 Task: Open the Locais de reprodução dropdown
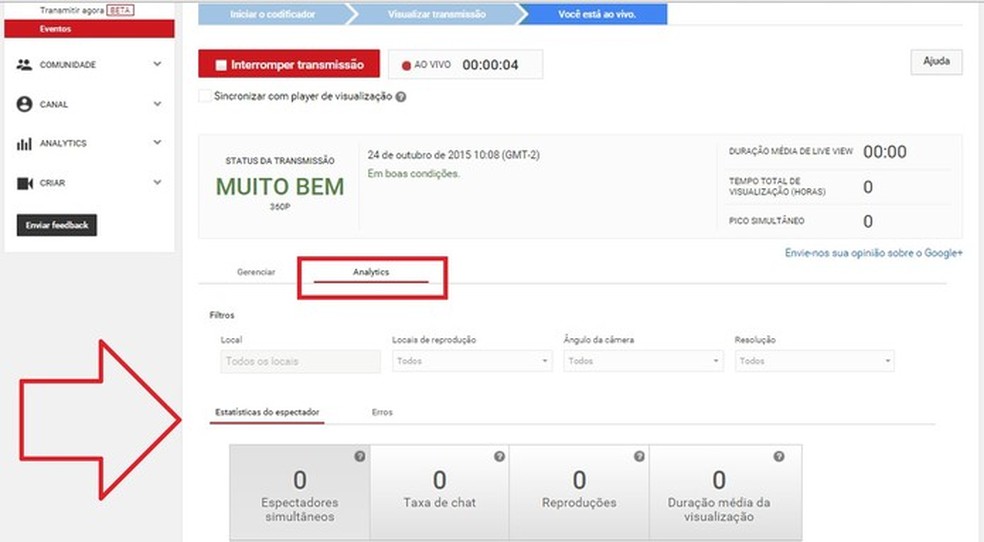pos(472,361)
